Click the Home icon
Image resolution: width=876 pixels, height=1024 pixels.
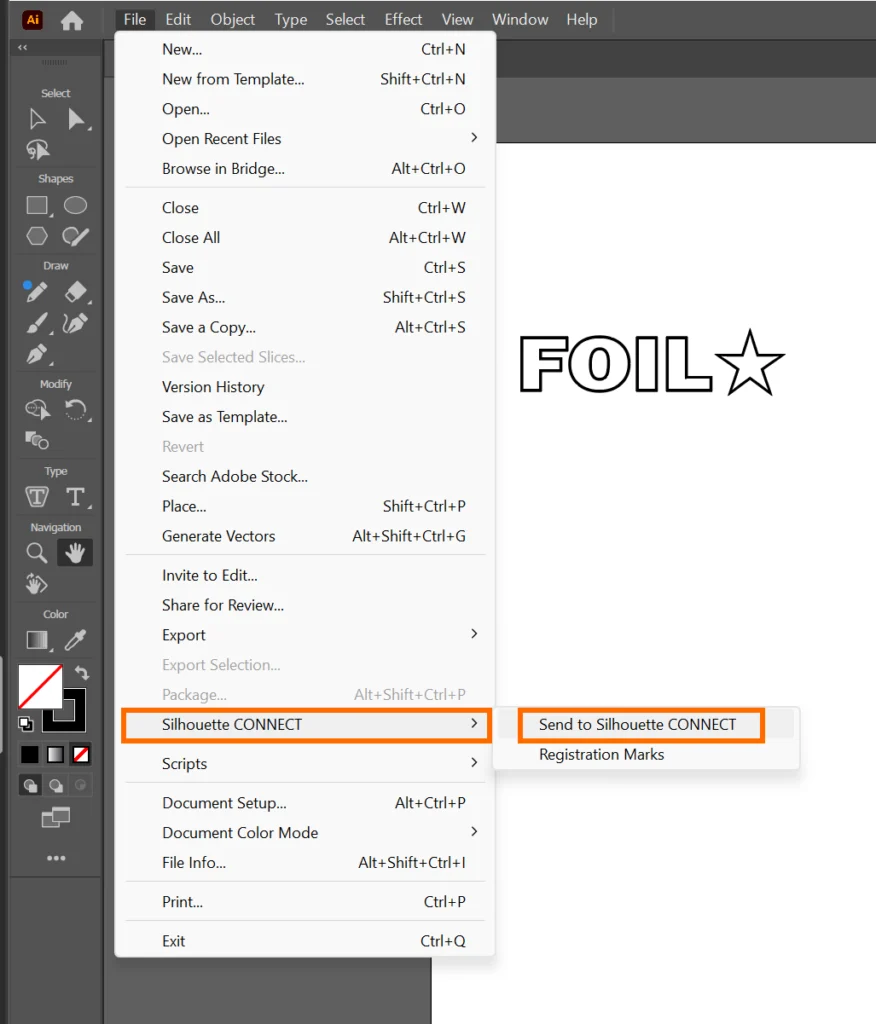[x=72, y=20]
